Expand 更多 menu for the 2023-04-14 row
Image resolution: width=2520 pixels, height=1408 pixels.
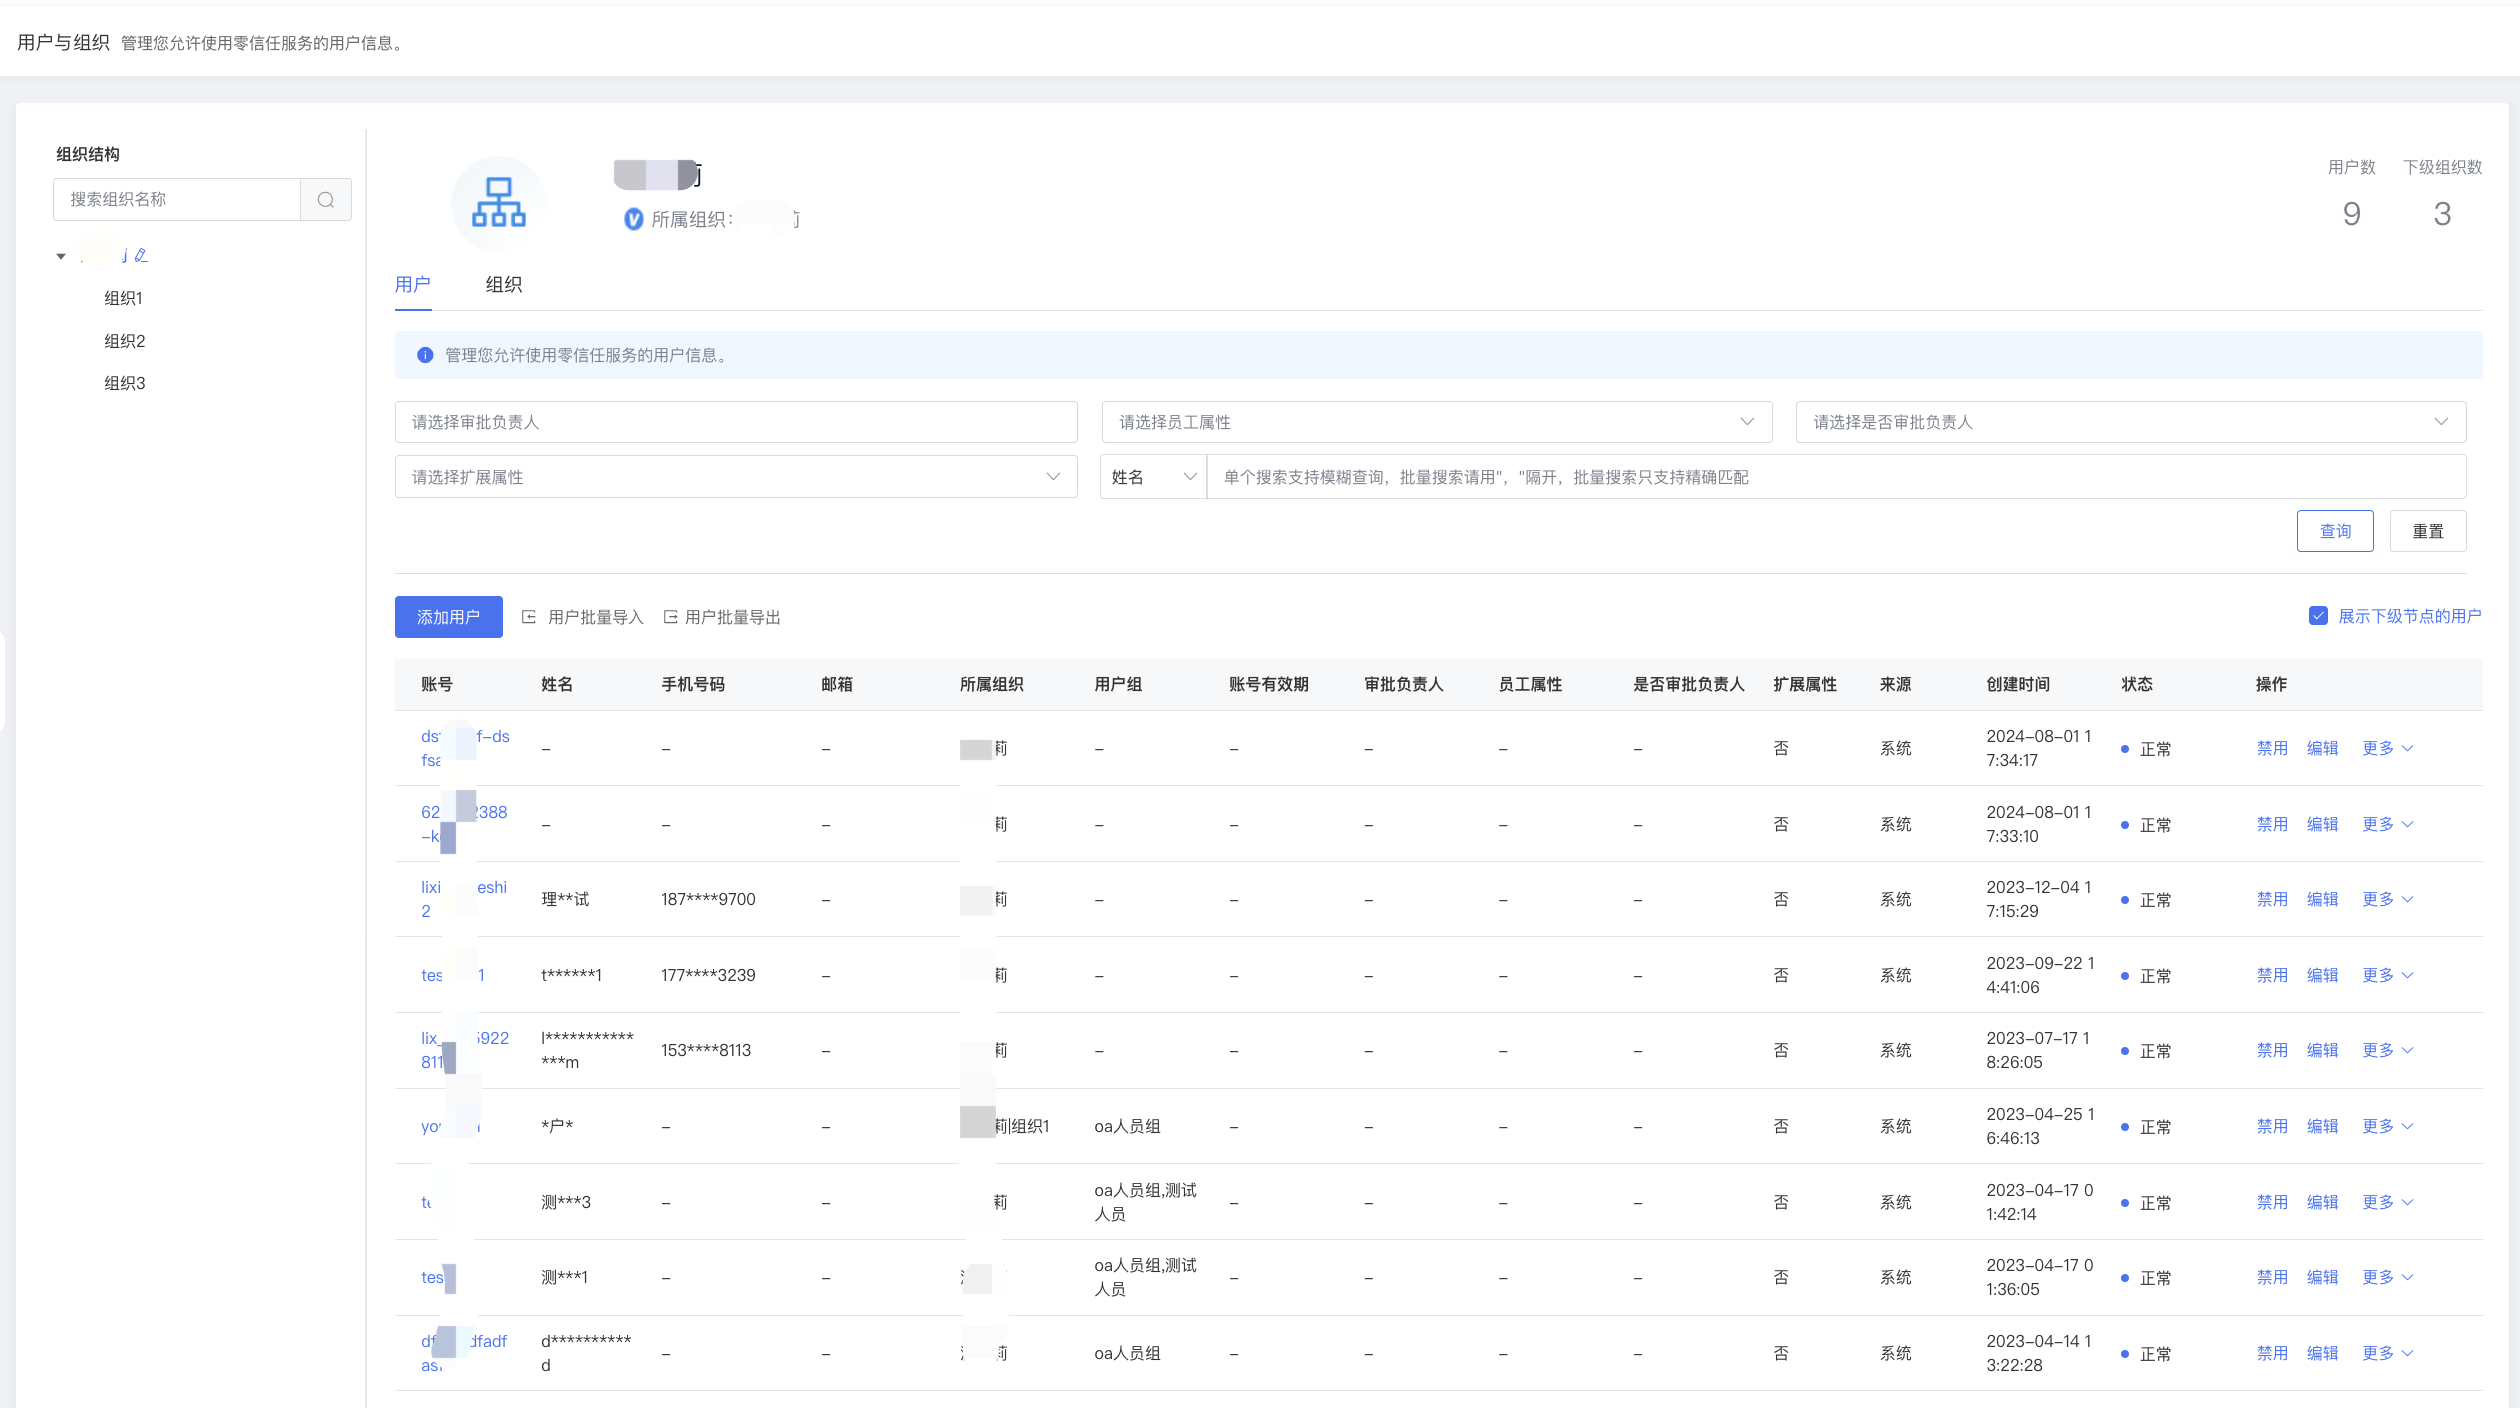[x=2387, y=1353]
